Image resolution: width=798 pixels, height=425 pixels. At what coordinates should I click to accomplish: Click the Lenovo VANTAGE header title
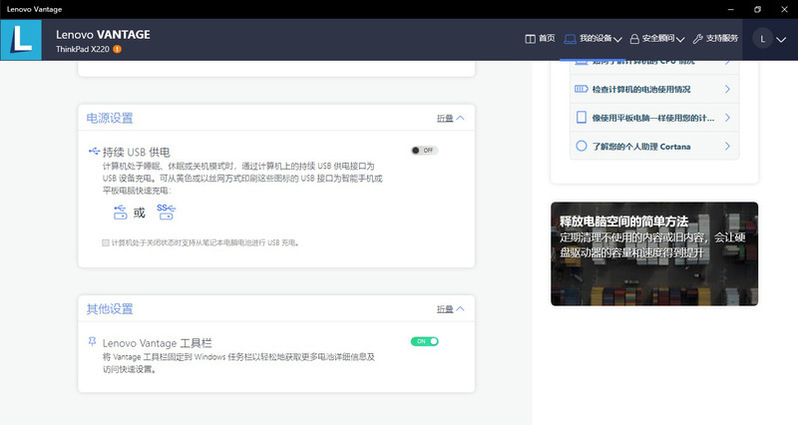tap(103, 35)
